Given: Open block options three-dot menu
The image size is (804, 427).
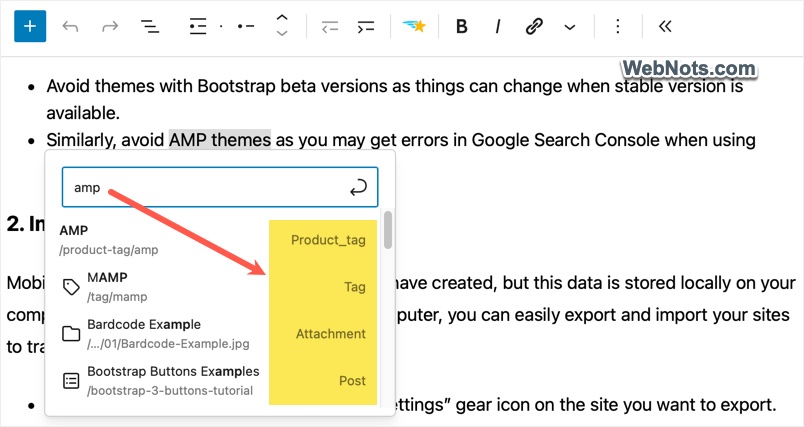Looking at the screenshot, I should coord(618,26).
